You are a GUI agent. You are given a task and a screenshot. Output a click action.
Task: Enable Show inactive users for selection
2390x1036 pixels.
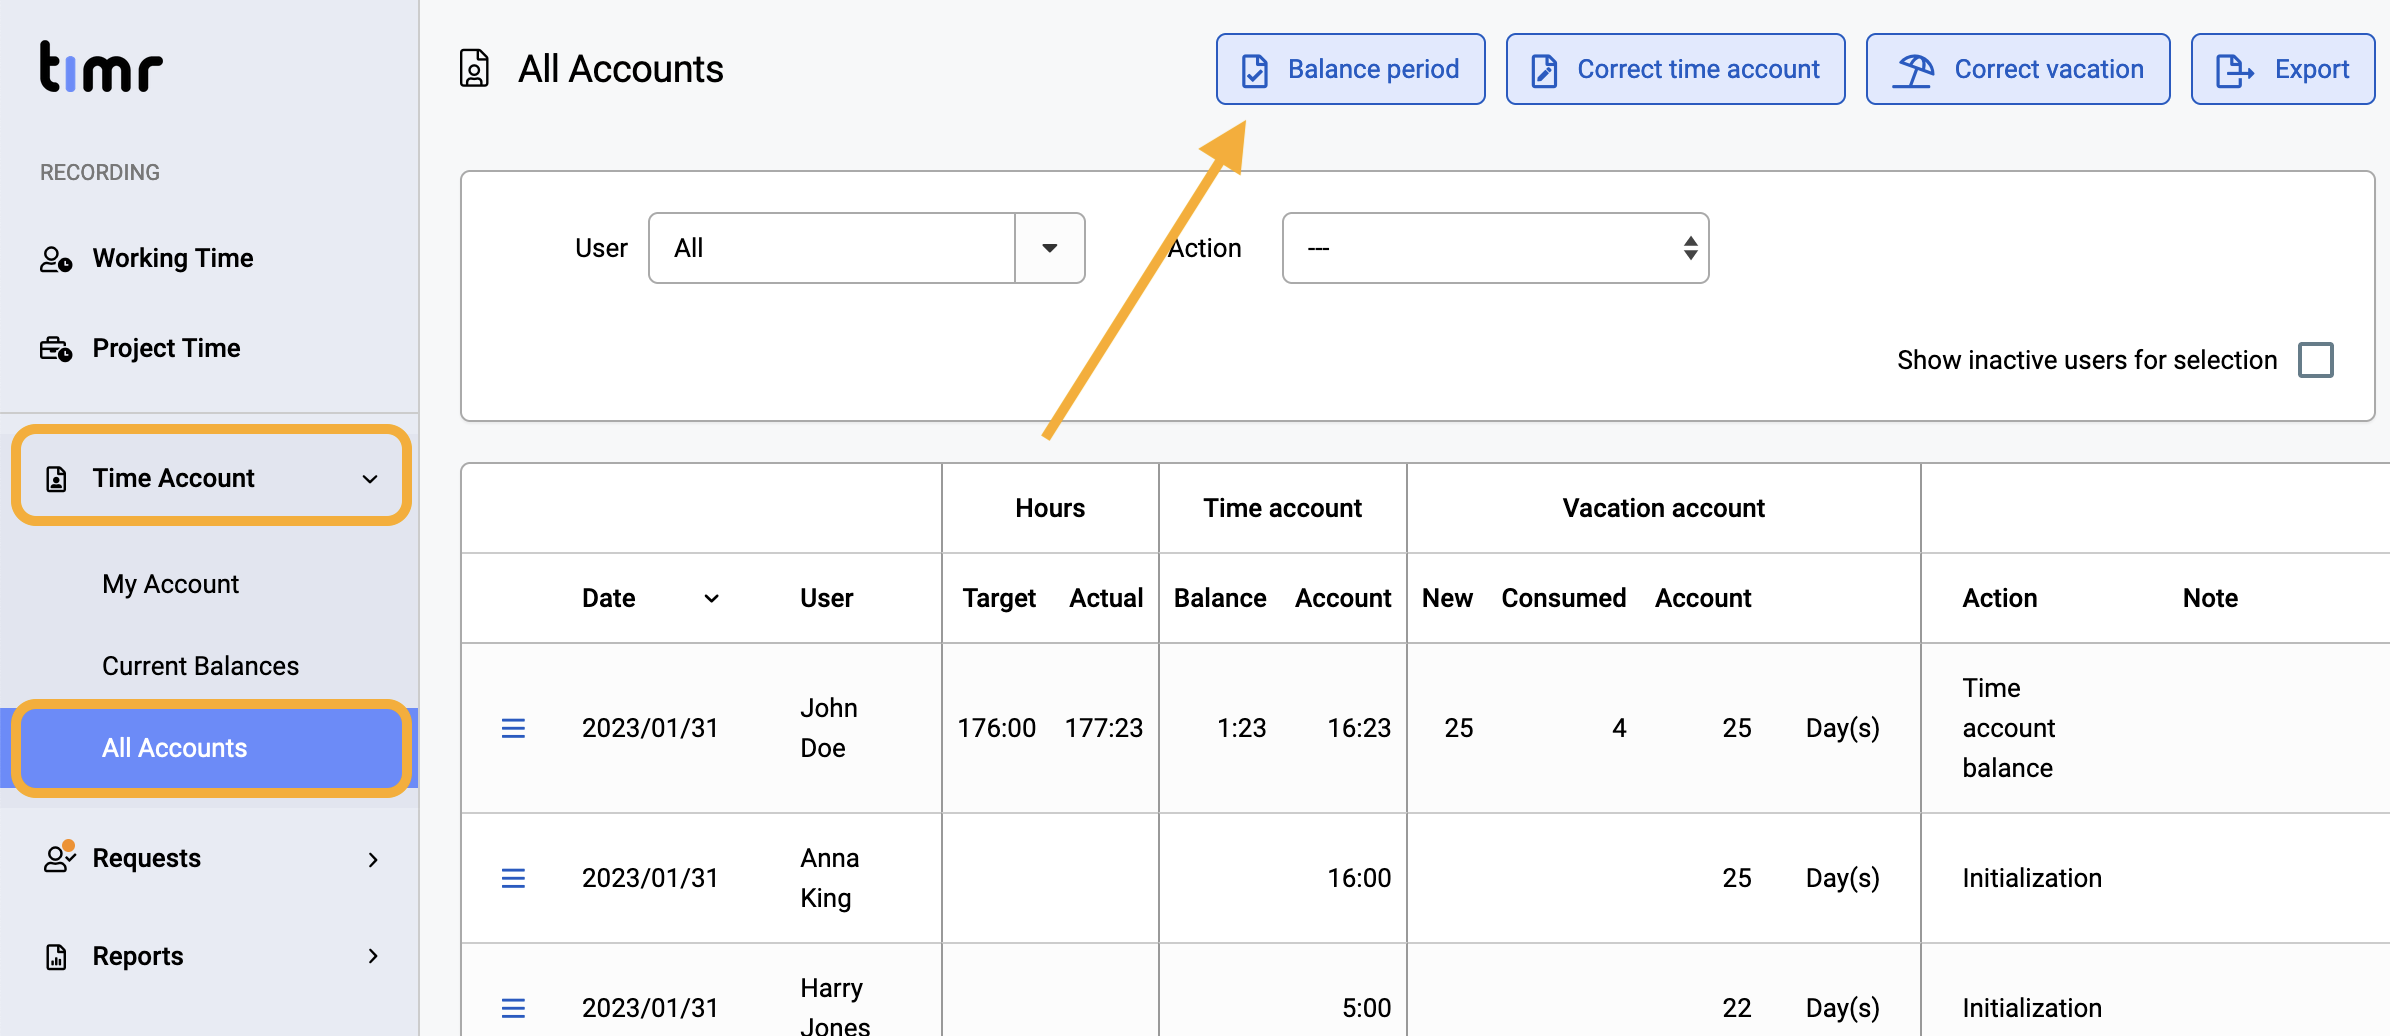tap(2315, 360)
